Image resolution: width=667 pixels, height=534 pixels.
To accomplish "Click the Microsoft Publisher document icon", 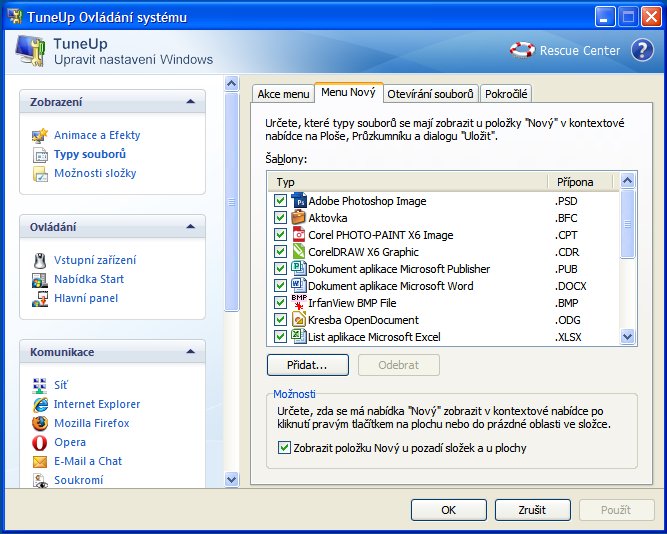I will click(x=299, y=268).
